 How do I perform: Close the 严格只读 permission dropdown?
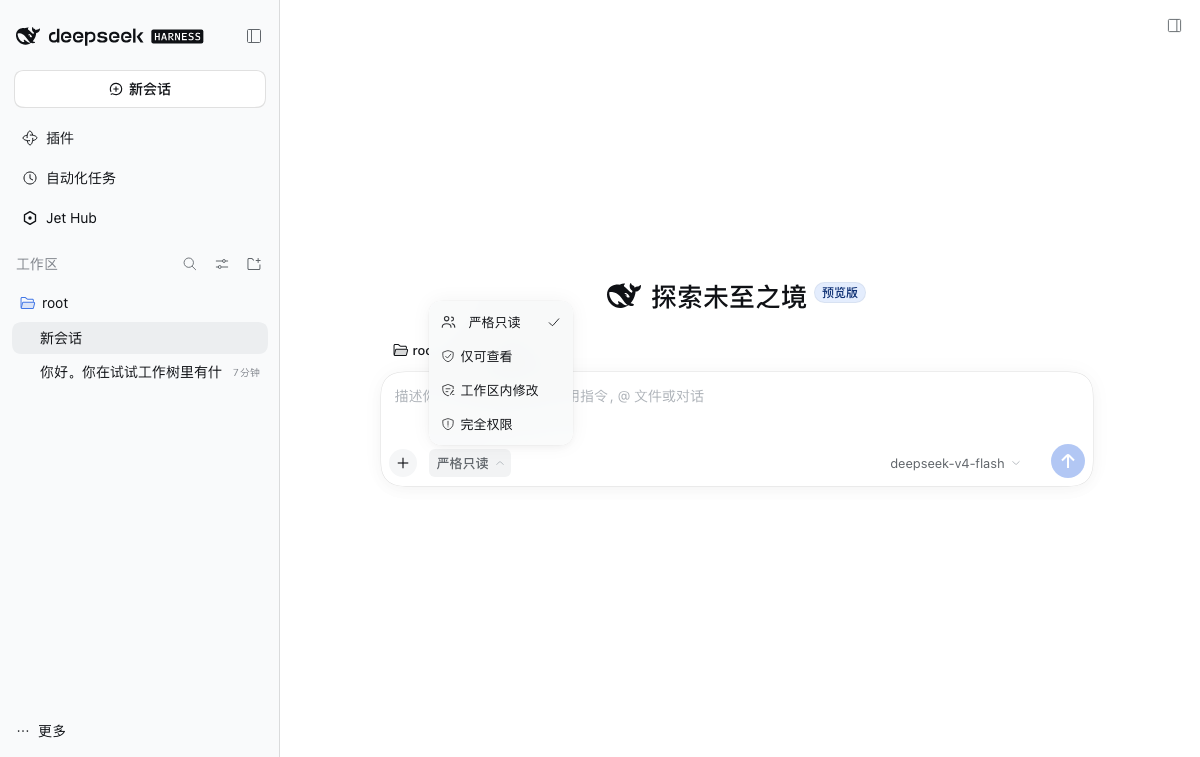[470, 463]
